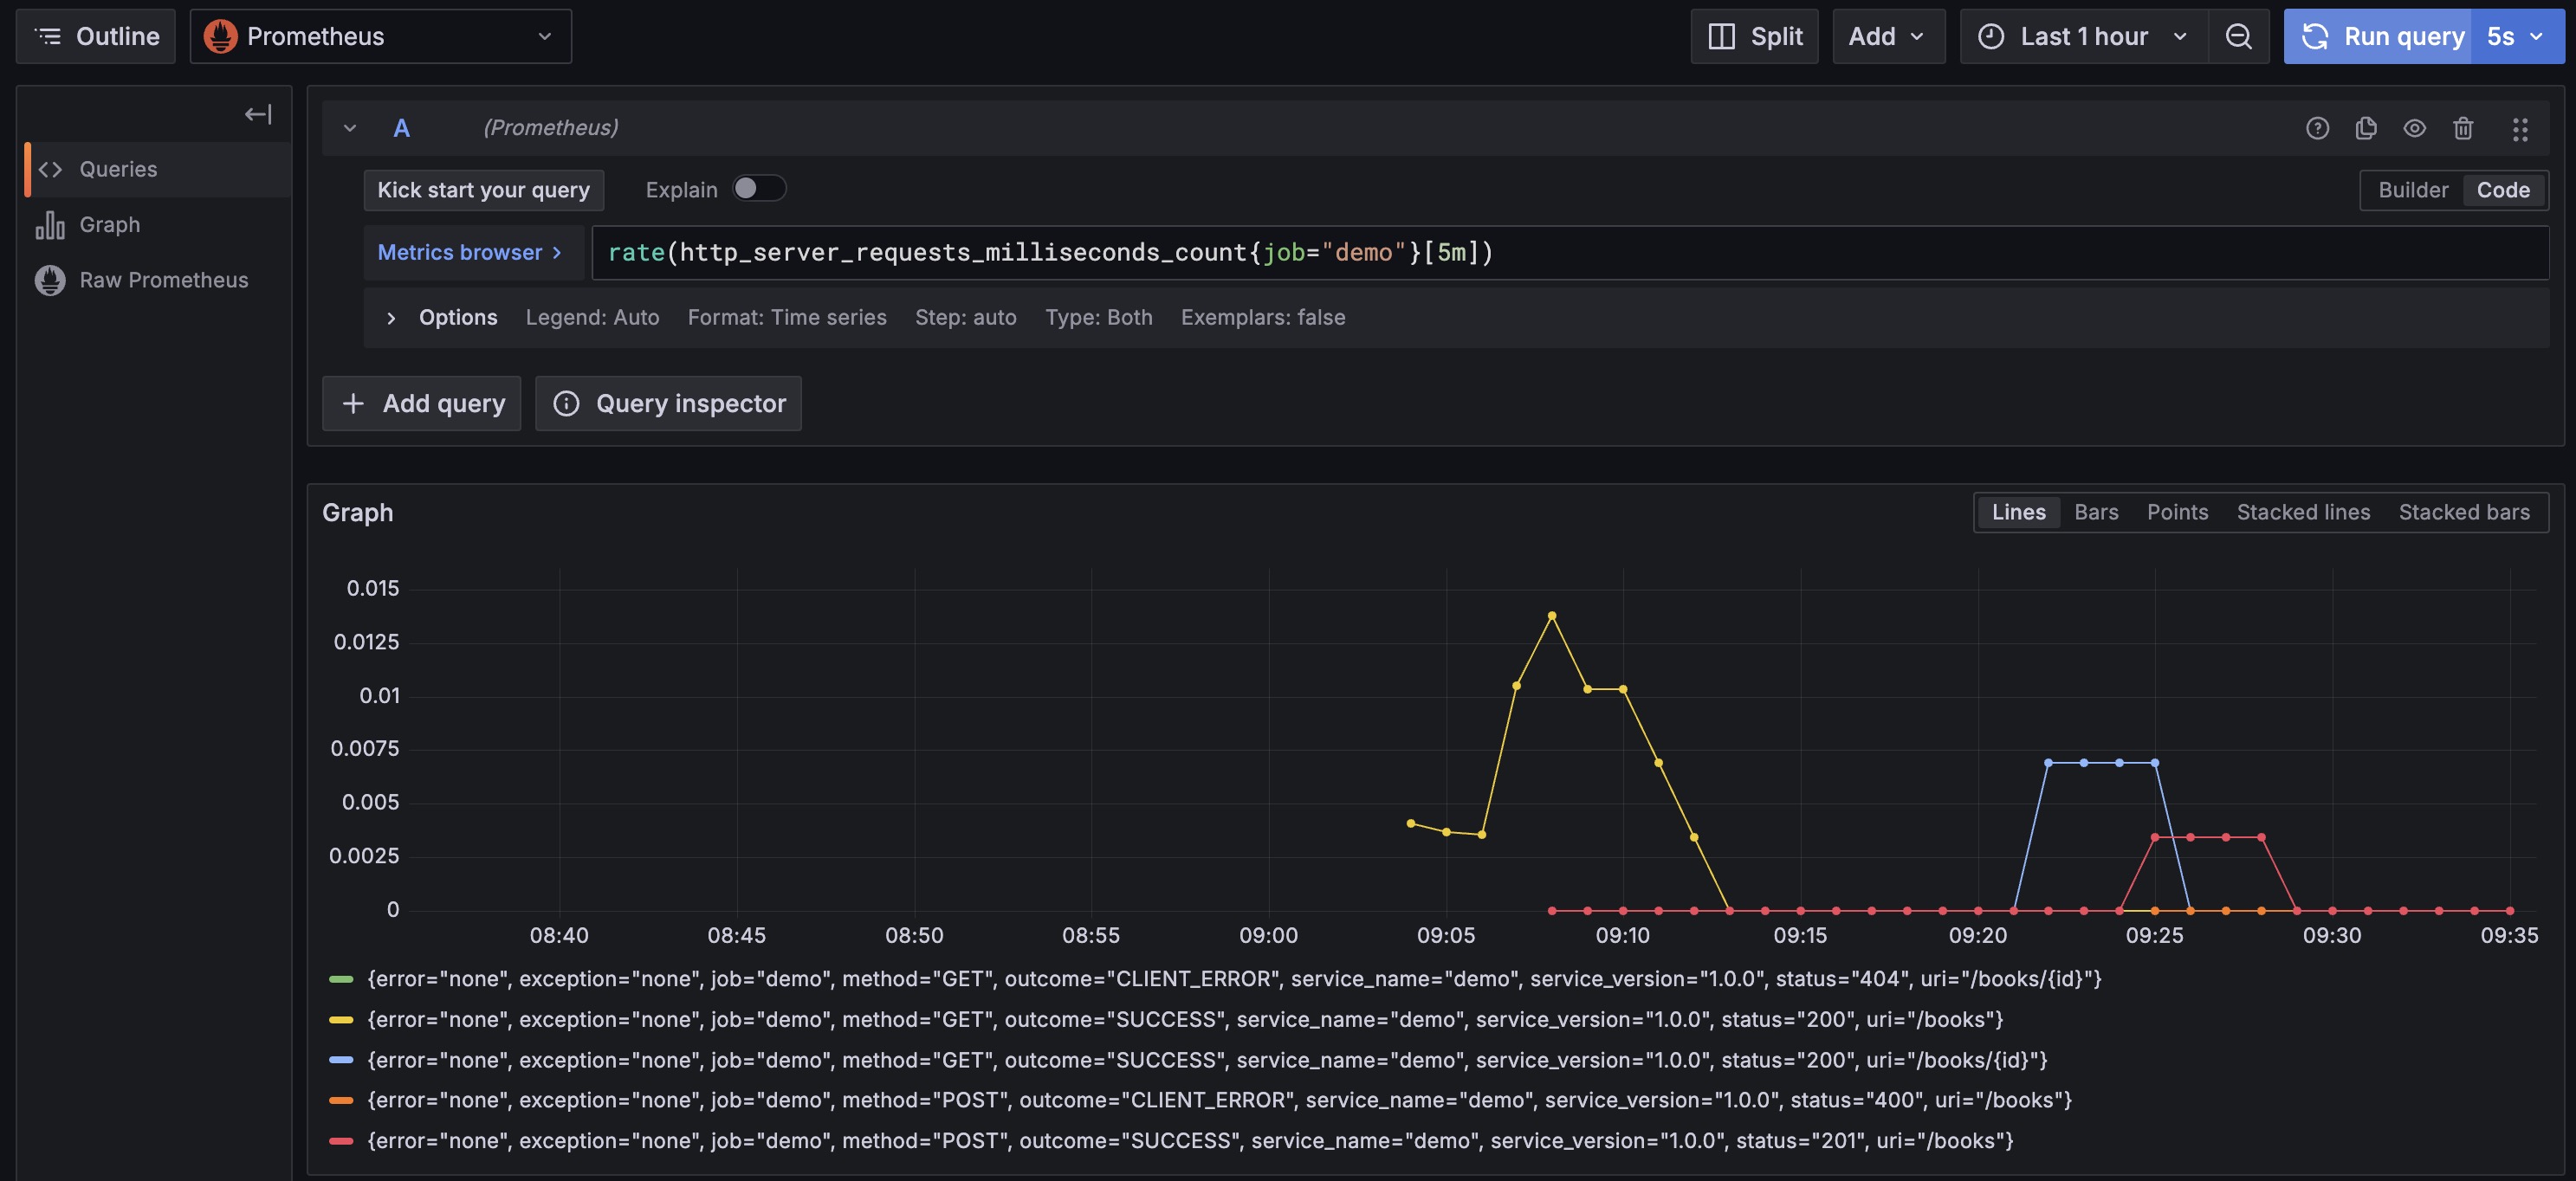Hide query A with eye icon
The height and width of the screenshot is (1181, 2576).
point(2414,128)
